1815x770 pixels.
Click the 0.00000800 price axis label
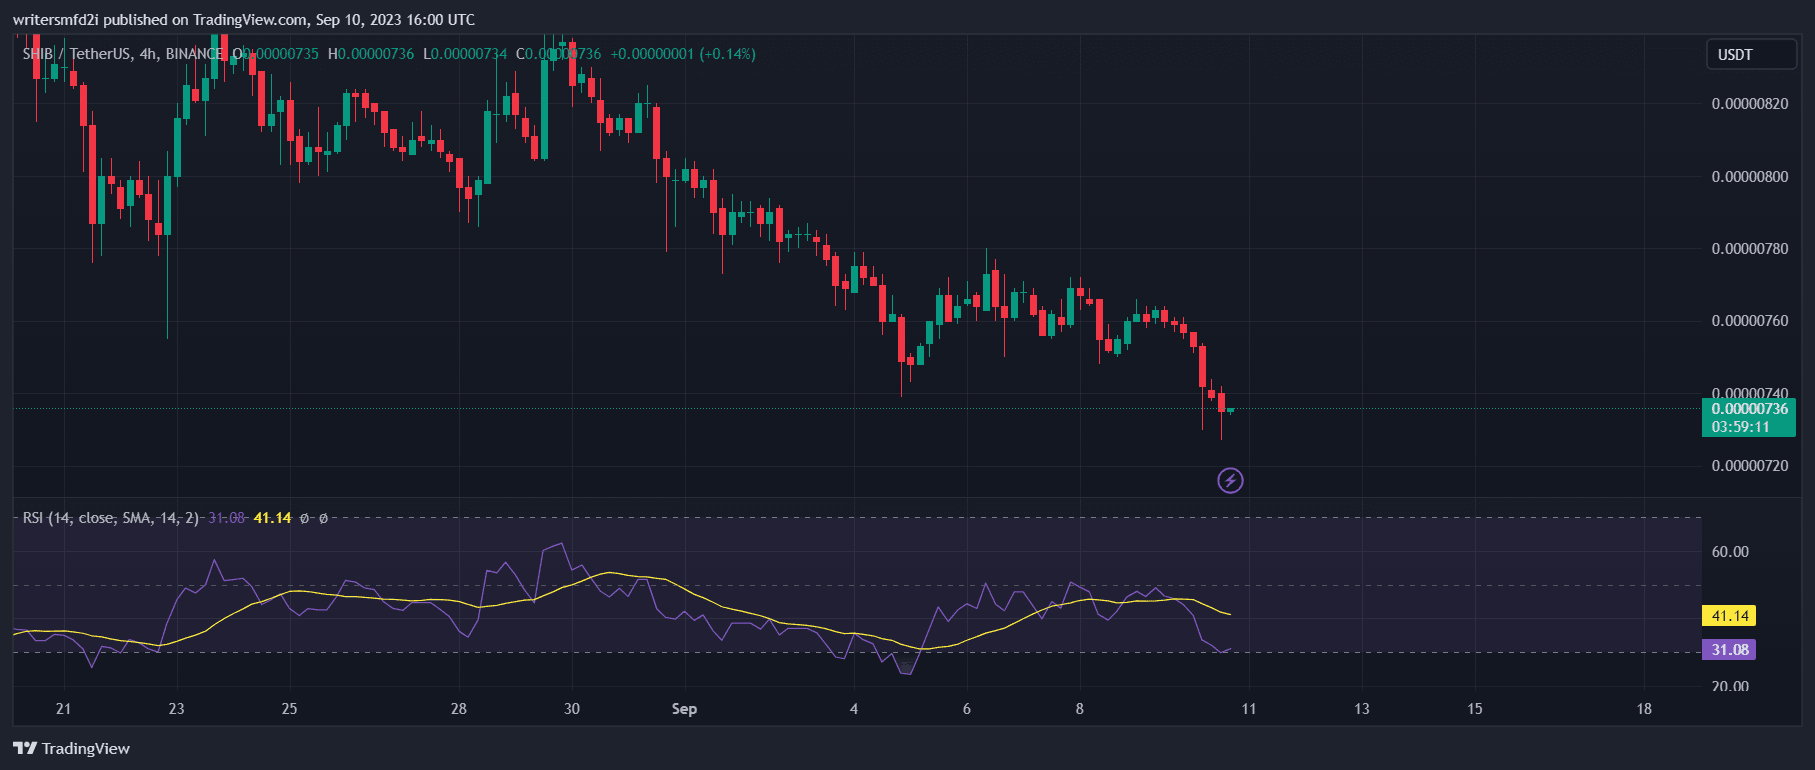pos(1749,177)
